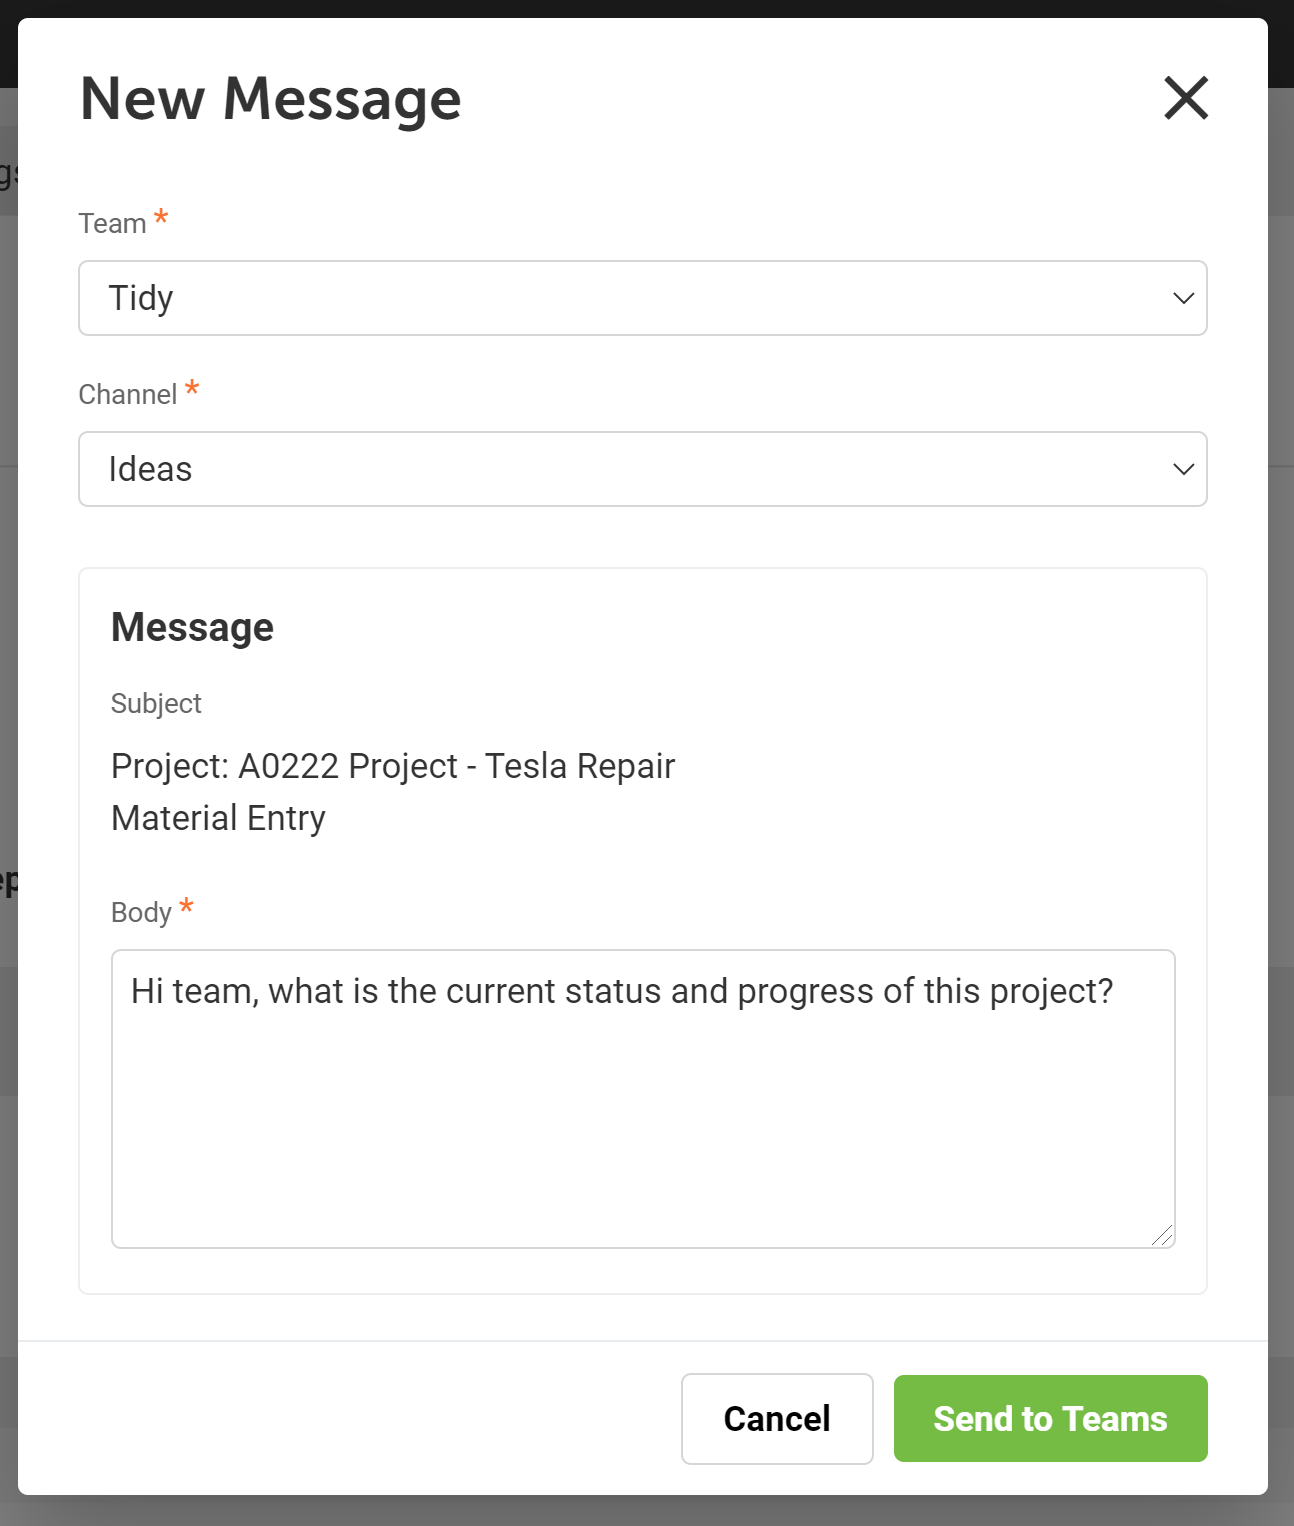Click inside the Body message text area
Viewport: 1294px width, 1526px height.
tap(643, 1099)
